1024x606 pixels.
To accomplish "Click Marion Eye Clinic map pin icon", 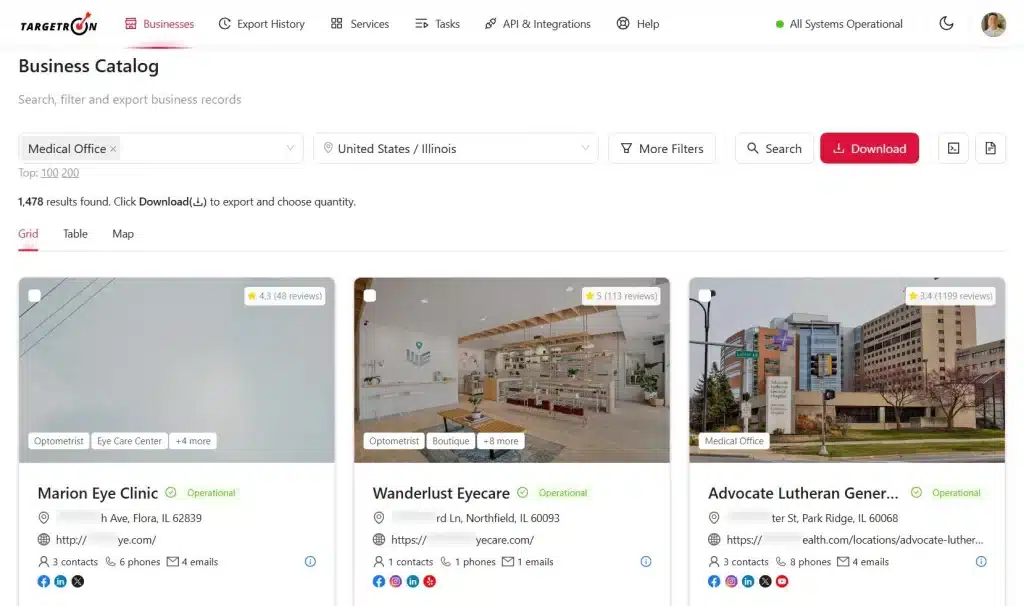I will click(44, 518).
